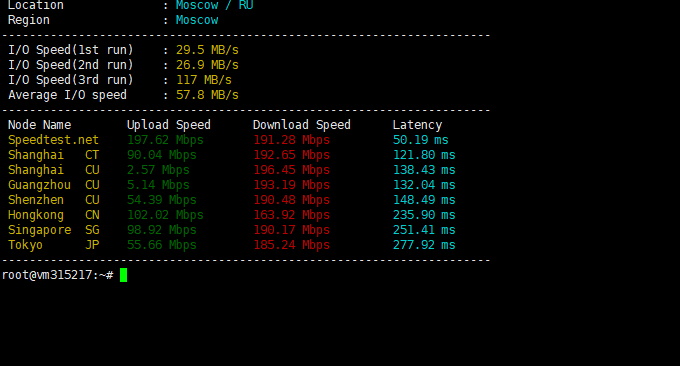Click download speed "163.92 Mbps"

point(291,215)
